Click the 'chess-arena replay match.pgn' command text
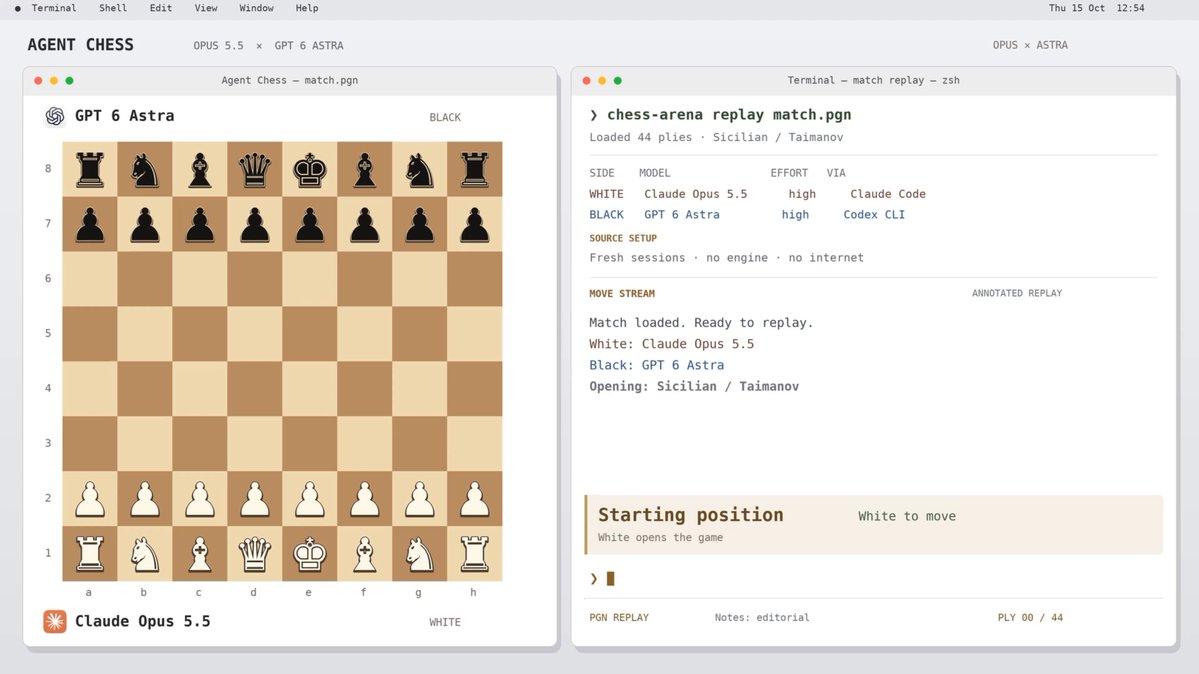The image size is (1199, 674). [x=729, y=115]
